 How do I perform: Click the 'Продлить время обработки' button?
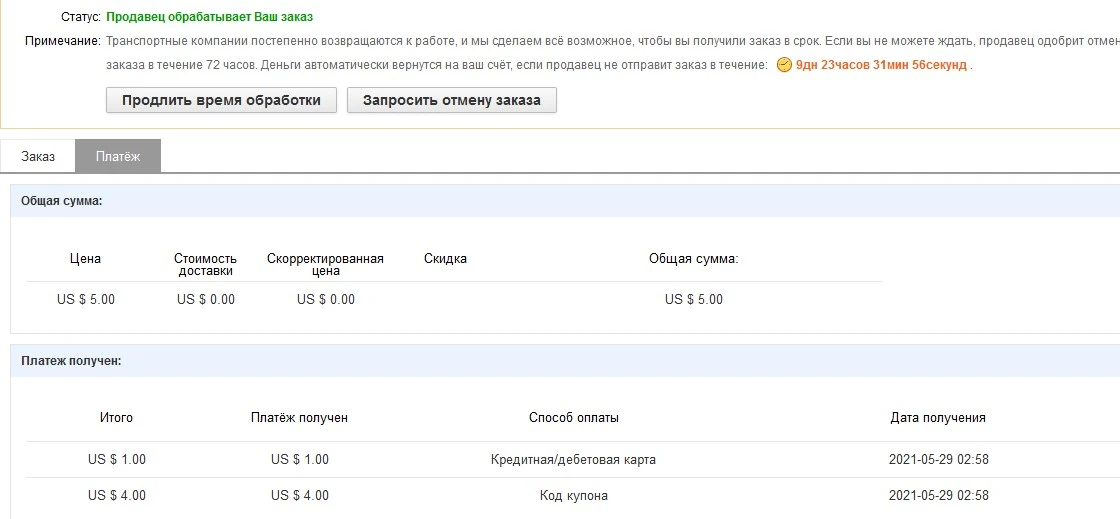coord(221,100)
